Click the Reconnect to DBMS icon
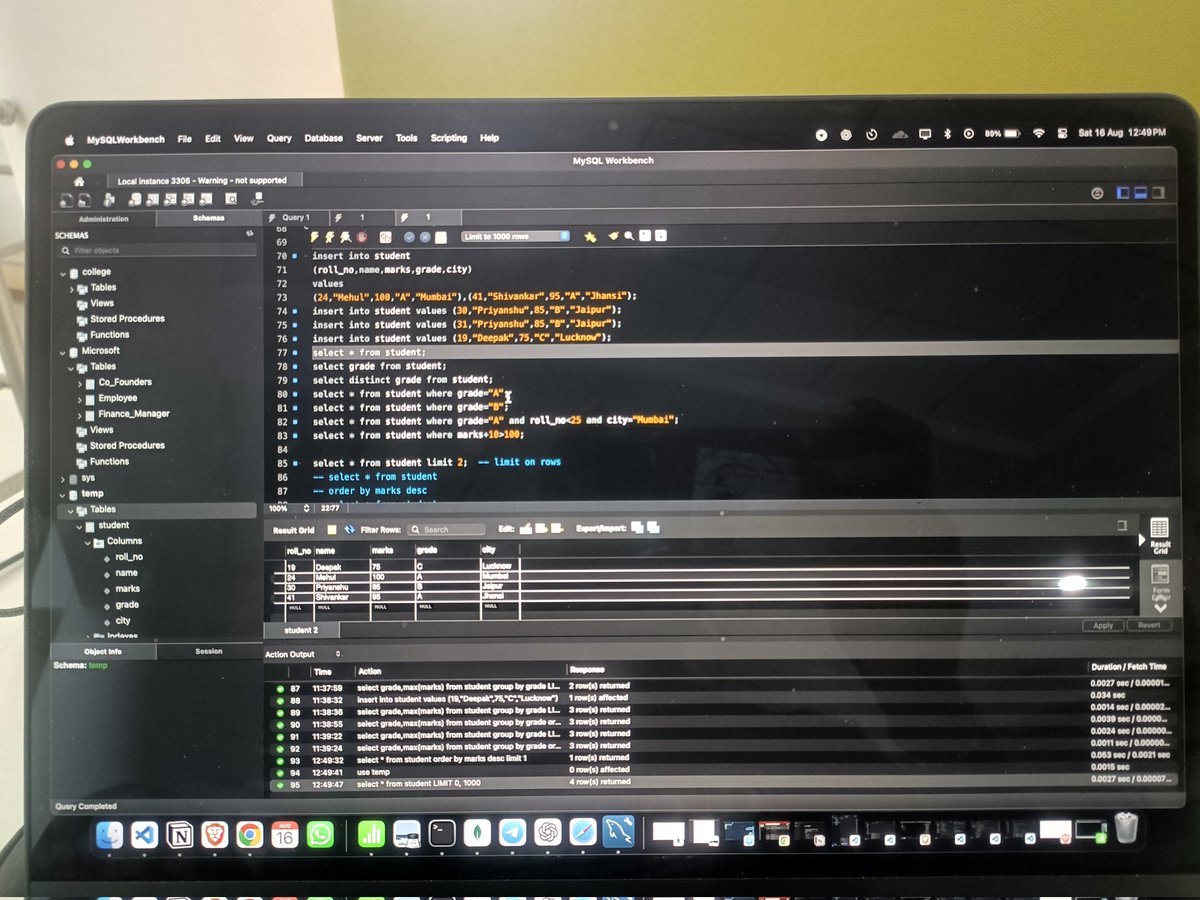Viewport: 1200px width, 900px height. tap(258, 199)
